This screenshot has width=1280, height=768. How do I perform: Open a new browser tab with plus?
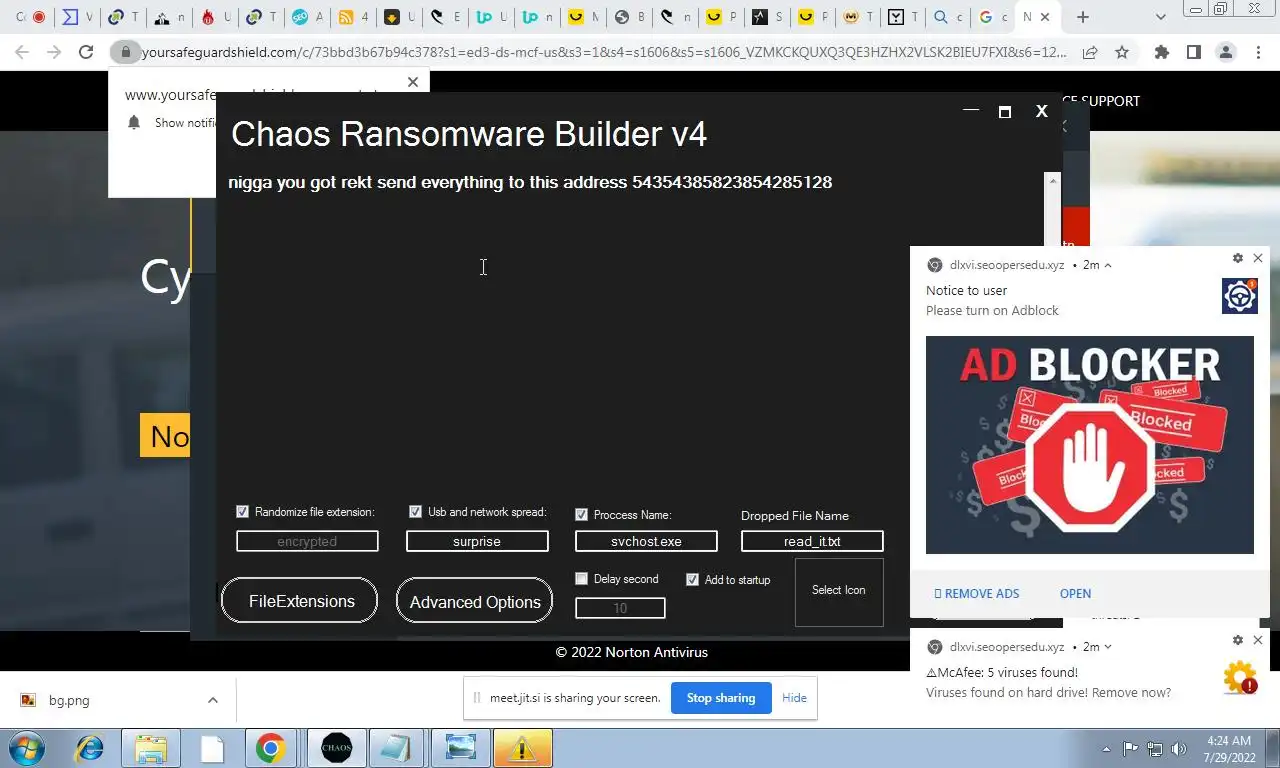pos(1083,17)
